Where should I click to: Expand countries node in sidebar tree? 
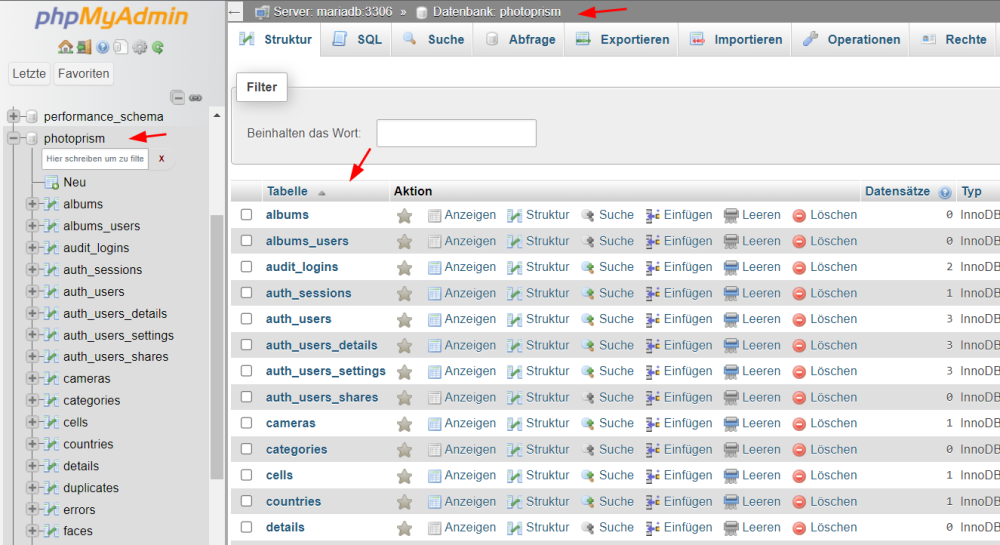pos(32,444)
